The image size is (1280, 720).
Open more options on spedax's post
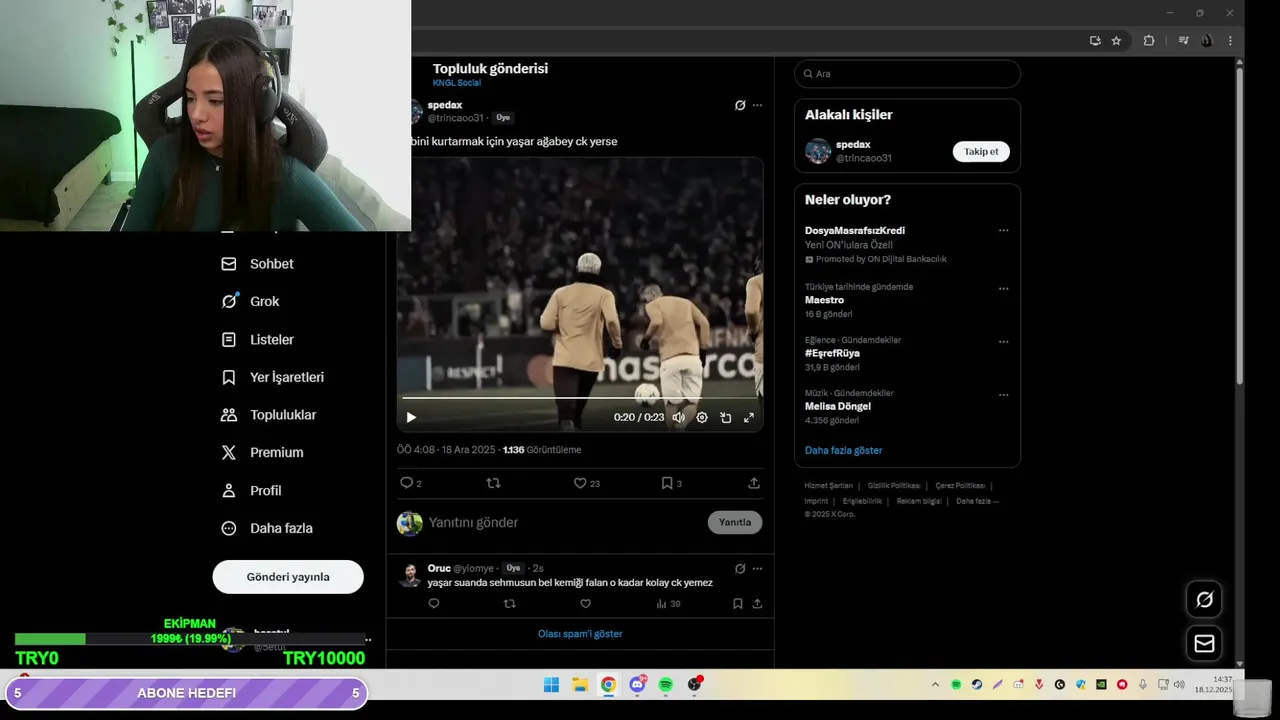[x=757, y=105]
